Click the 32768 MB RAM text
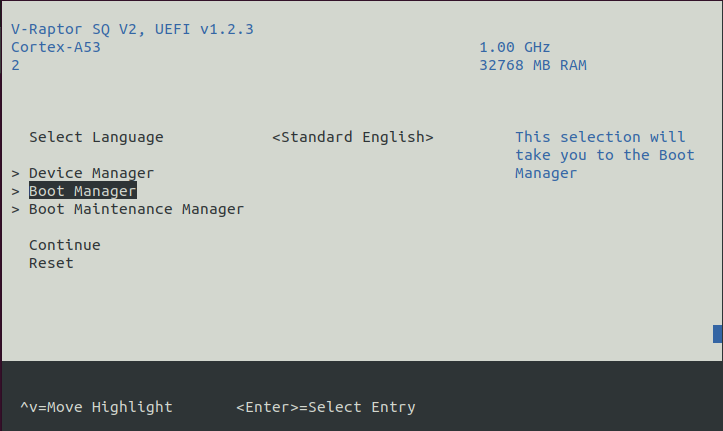The width and height of the screenshot is (723, 431). point(533,65)
